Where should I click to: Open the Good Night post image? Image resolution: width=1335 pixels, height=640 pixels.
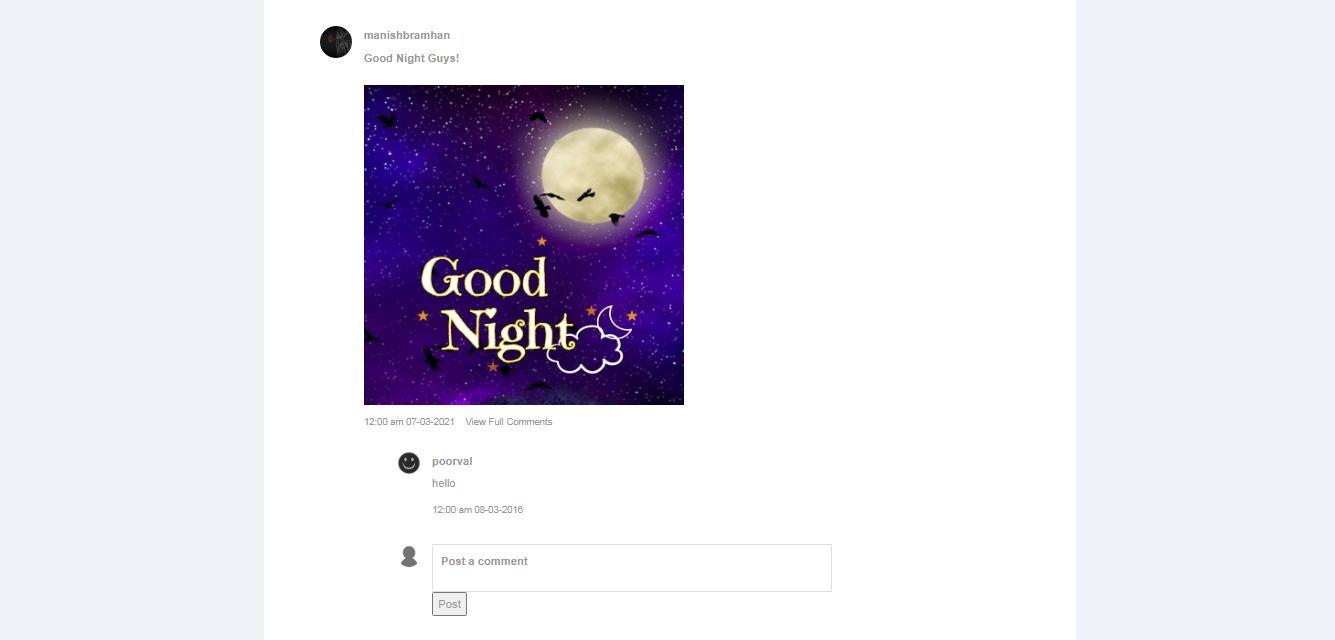[524, 245]
